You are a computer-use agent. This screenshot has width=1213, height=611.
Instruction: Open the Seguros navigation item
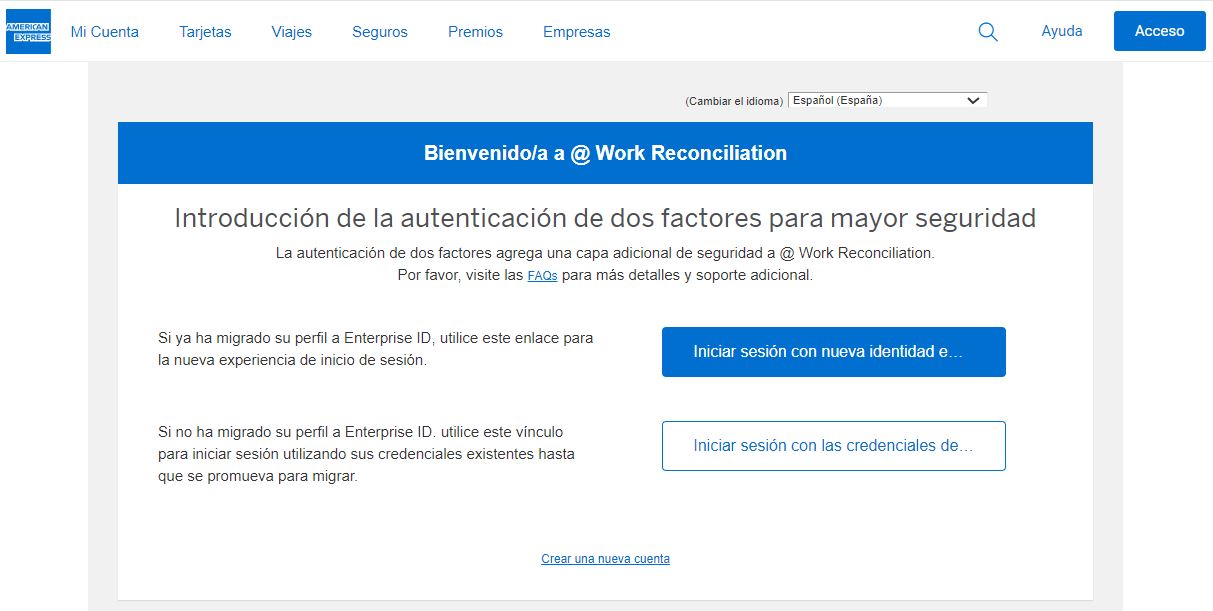(x=380, y=32)
